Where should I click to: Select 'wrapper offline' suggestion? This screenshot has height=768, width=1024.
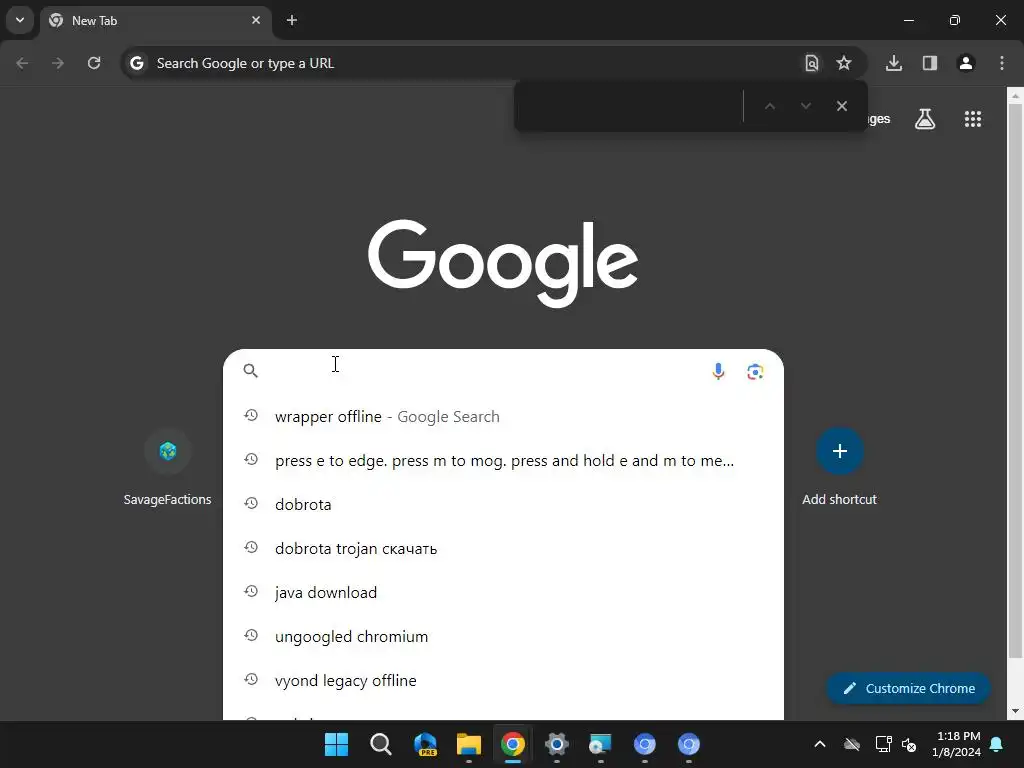503,417
